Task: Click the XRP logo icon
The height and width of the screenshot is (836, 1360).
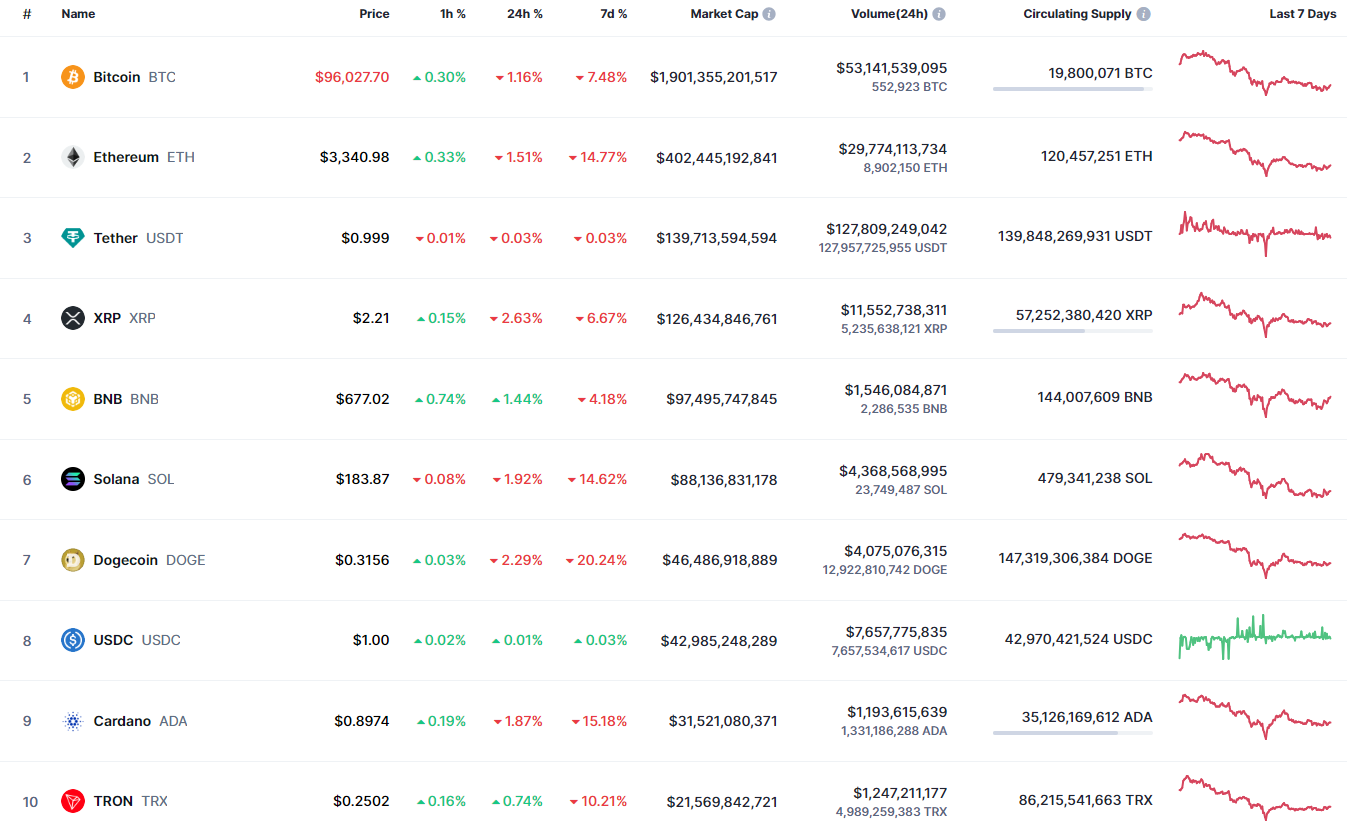Action: click(x=73, y=318)
